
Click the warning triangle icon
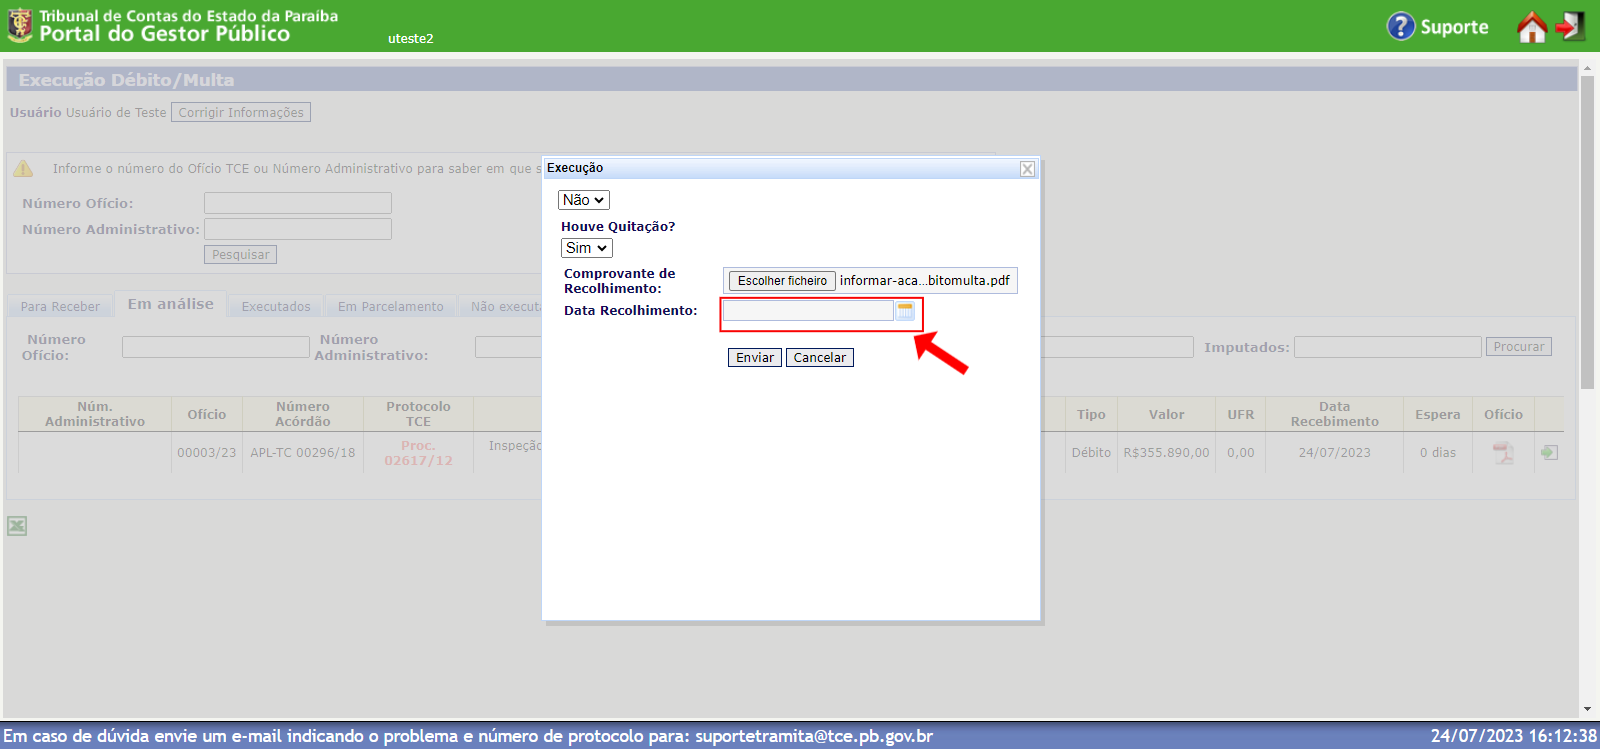click(22, 169)
